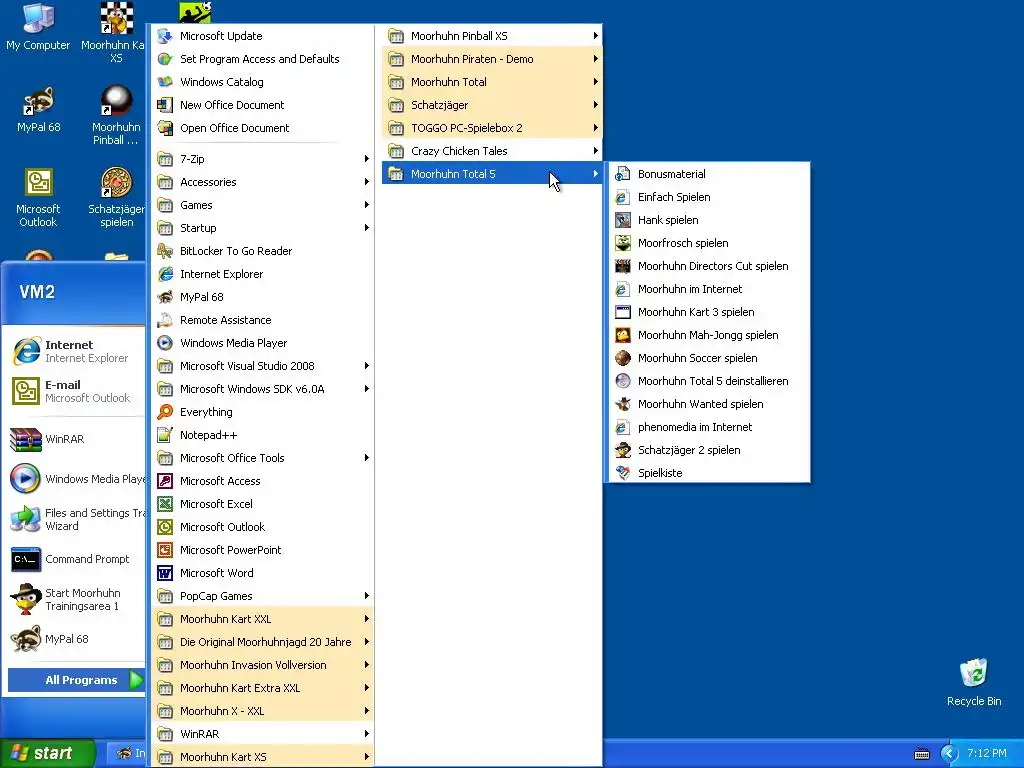Click the Moorhuhn Soccer spielen ball icon
The image size is (1024, 768).
pyautogui.click(x=622, y=358)
